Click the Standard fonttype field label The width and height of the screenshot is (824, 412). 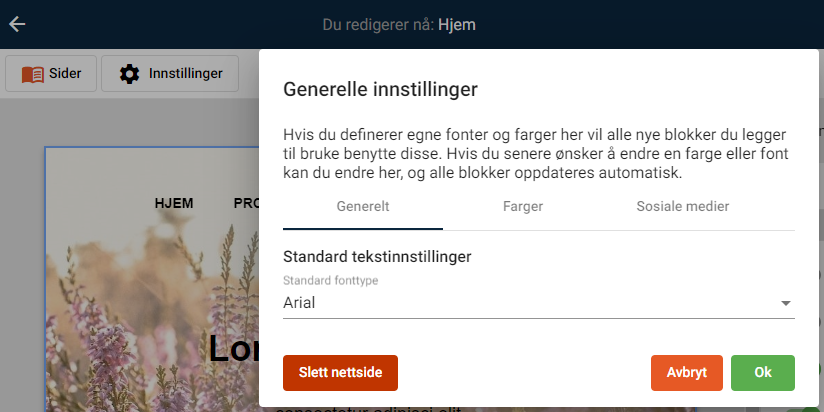point(330,281)
